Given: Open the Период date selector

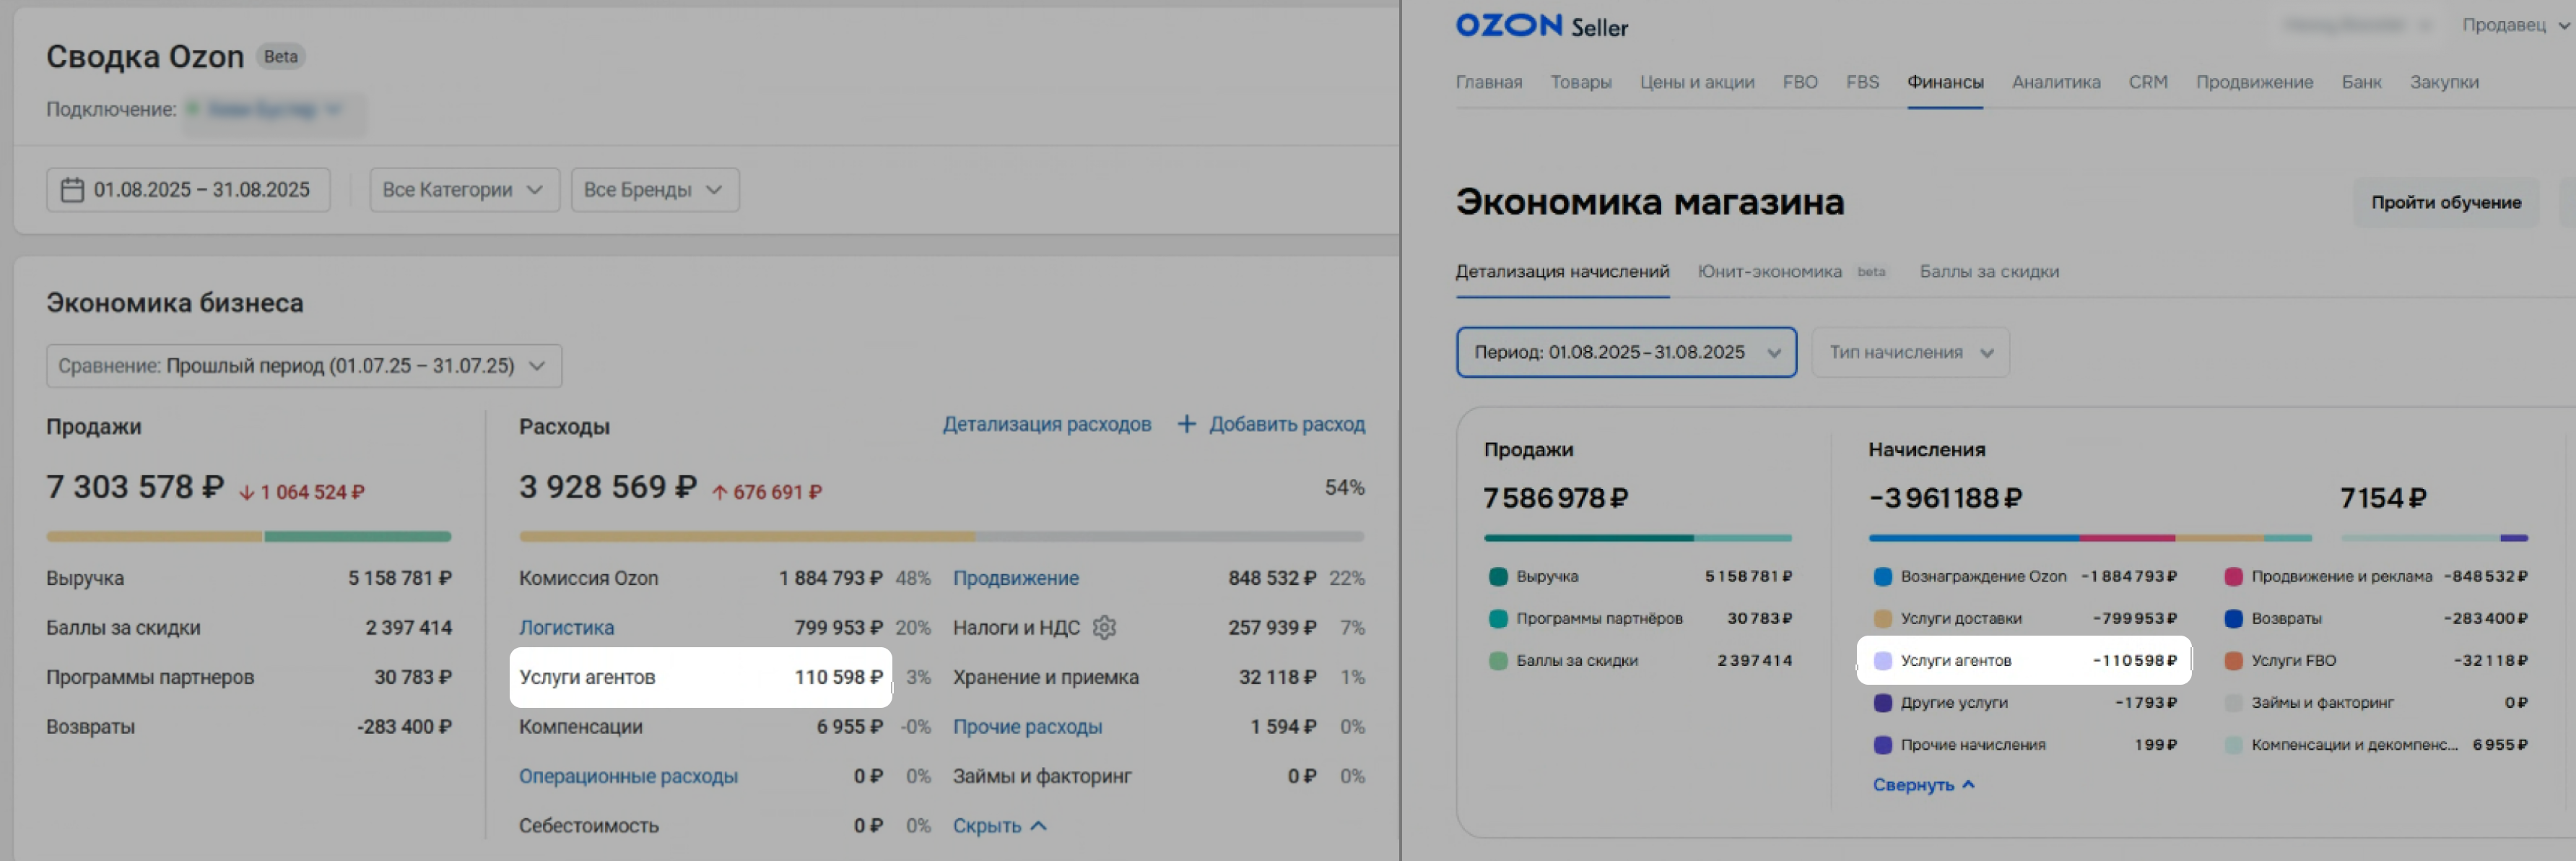Looking at the screenshot, I should click(1625, 353).
